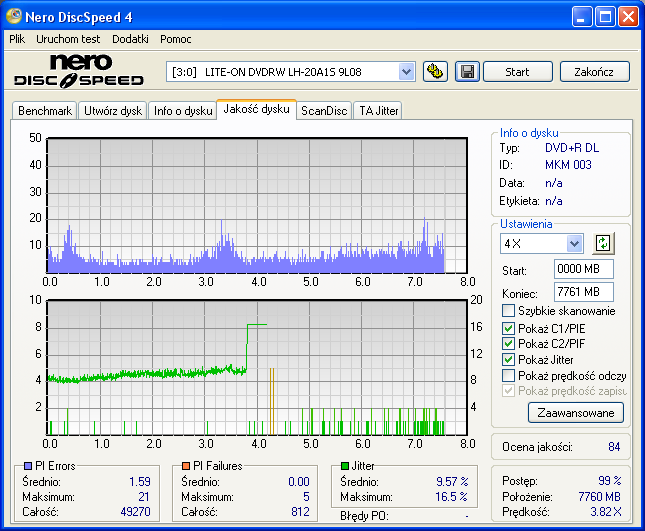Close the Nero DiscSpeed window
This screenshot has width=645, height=531.
point(629,17)
